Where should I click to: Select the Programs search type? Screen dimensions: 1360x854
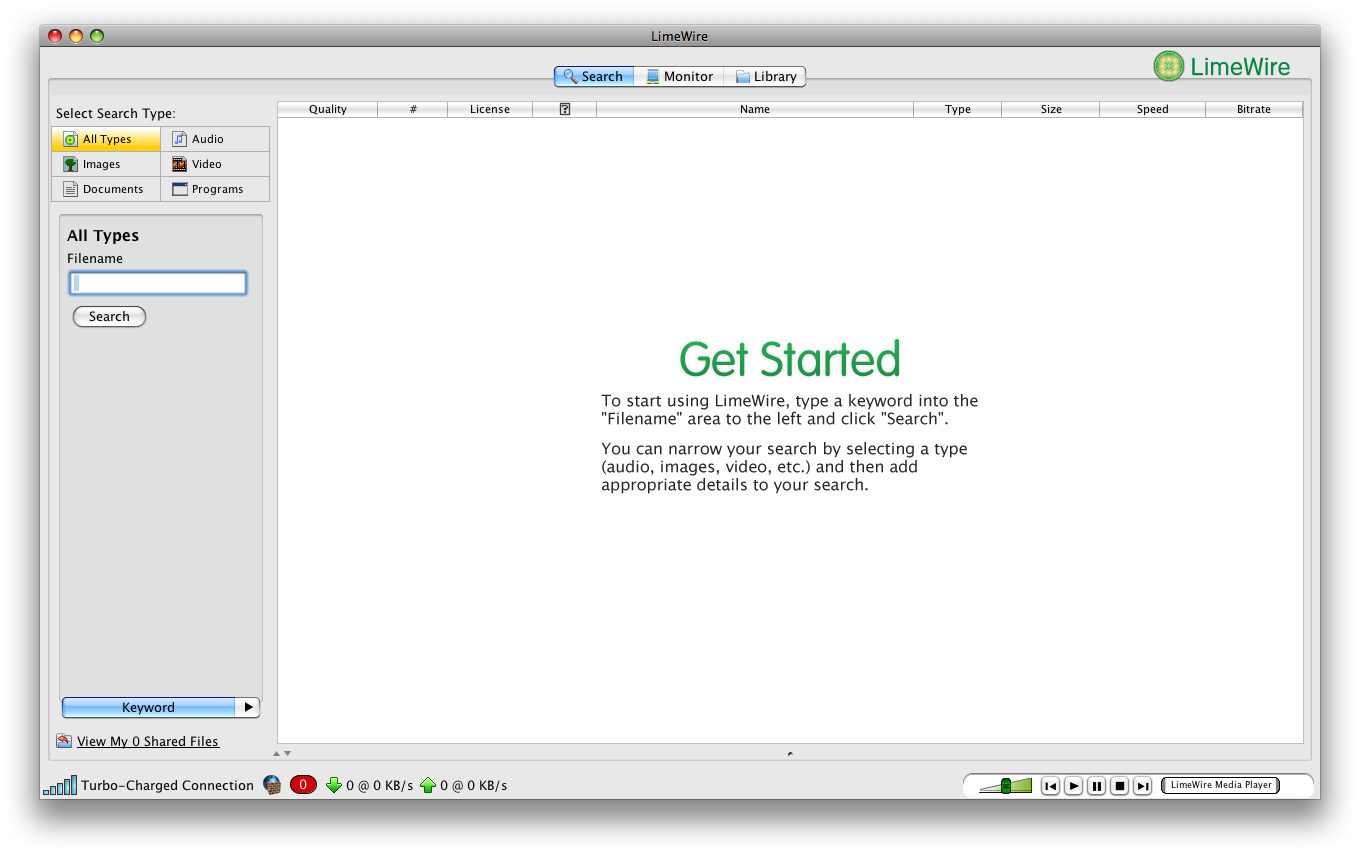(215, 189)
